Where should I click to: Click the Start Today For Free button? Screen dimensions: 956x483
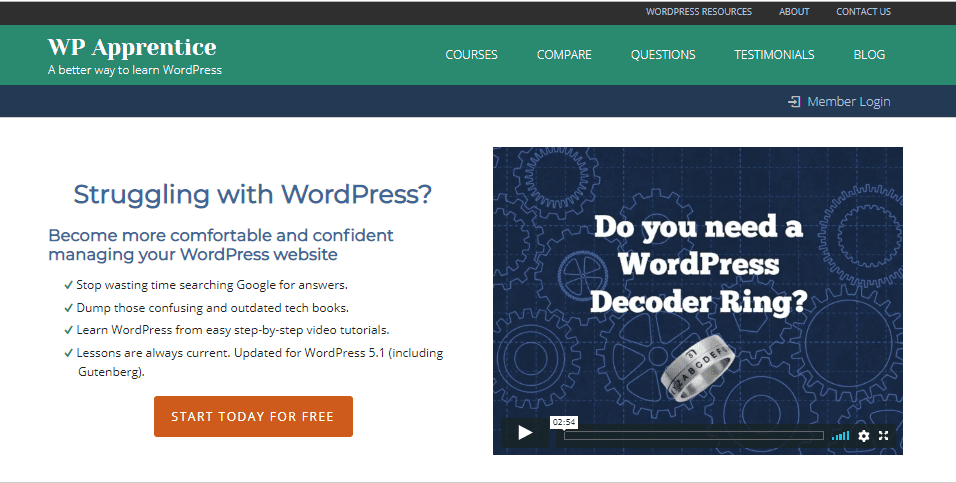(x=253, y=417)
